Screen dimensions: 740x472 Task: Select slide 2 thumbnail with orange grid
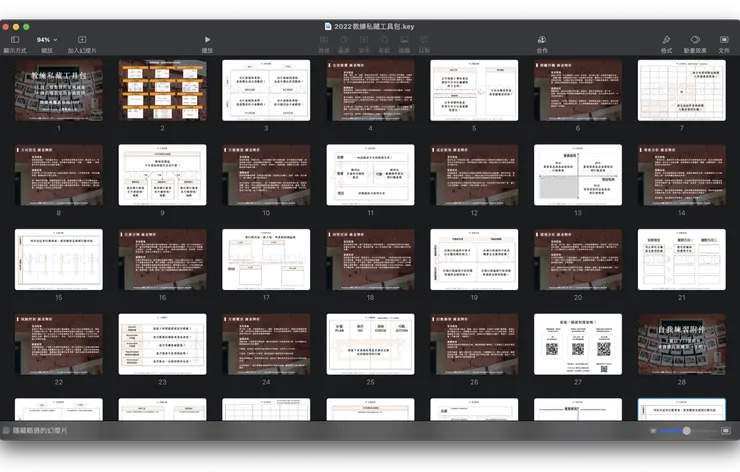coord(162,90)
